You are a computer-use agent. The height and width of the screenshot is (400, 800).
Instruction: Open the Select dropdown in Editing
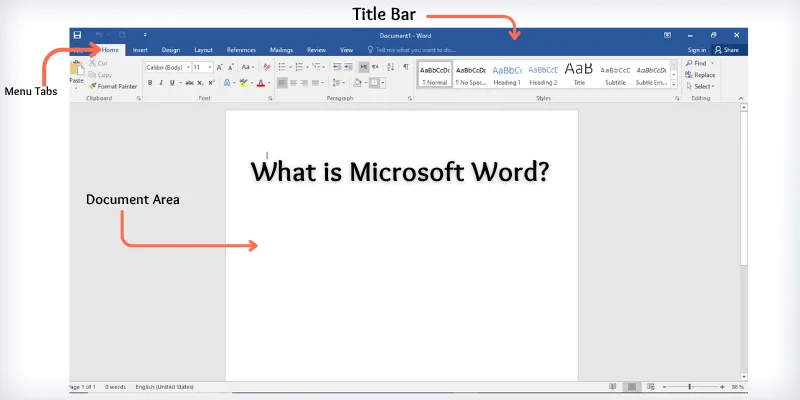click(x=700, y=86)
